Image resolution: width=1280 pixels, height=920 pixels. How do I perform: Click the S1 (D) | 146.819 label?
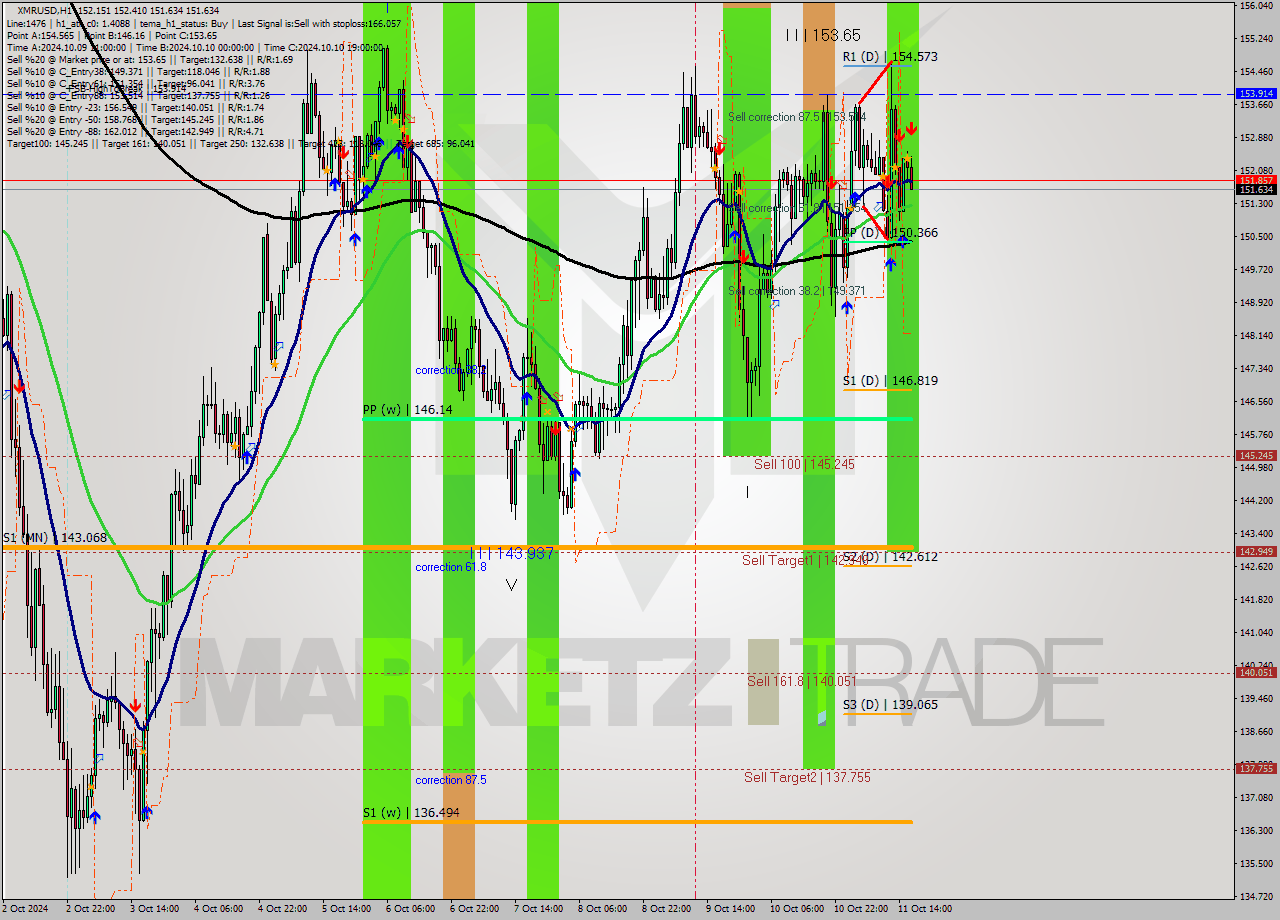coord(890,381)
